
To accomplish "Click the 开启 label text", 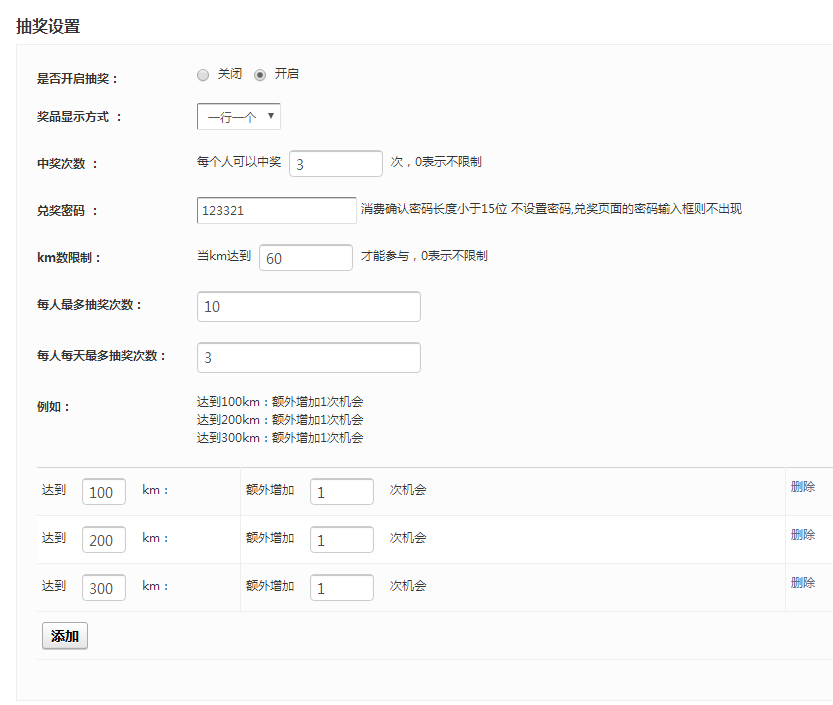I will [x=287, y=74].
